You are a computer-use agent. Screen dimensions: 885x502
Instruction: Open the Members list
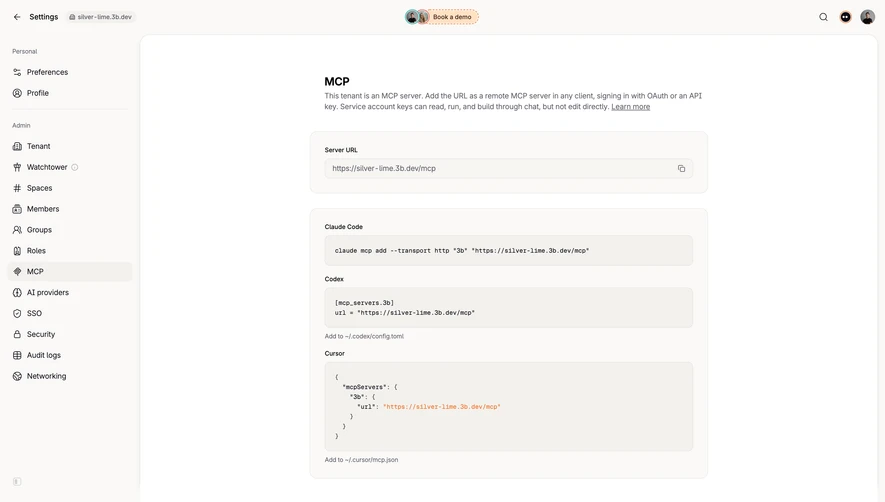[x=70, y=209]
